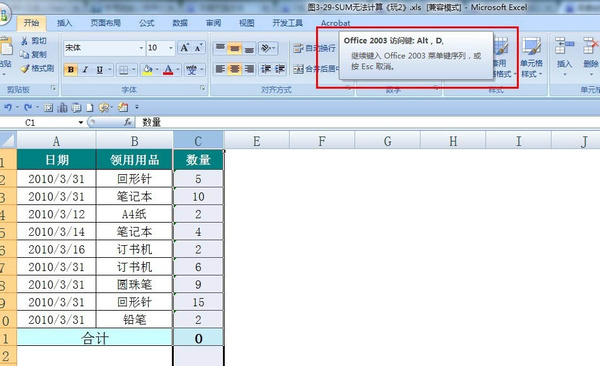Screen dimensions: 600x366
Task: Click the Insert (插入) cells icon
Action: tap(564, 46)
